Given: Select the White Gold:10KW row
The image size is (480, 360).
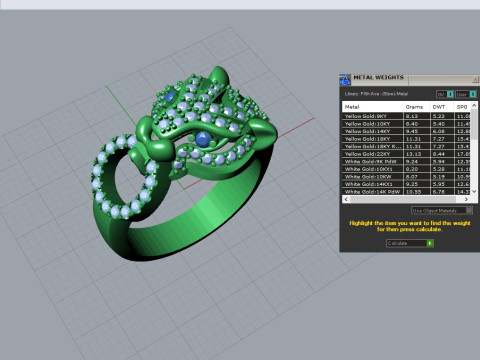Looking at the screenshot, I should click(x=407, y=177).
